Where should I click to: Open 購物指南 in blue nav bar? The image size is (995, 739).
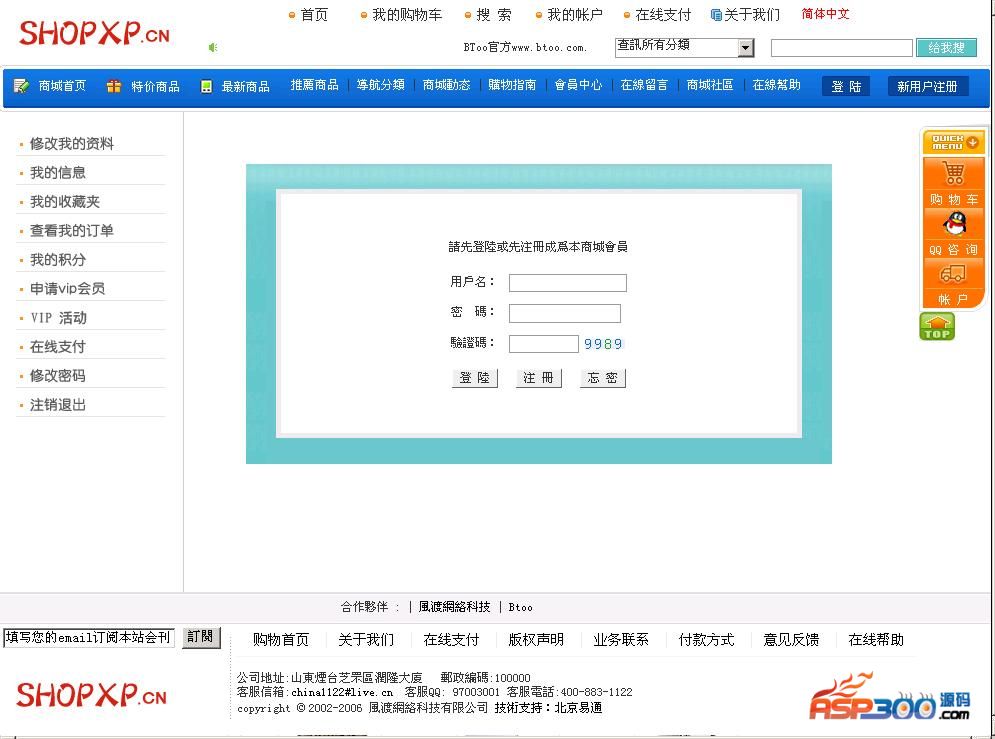coord(512,85)
